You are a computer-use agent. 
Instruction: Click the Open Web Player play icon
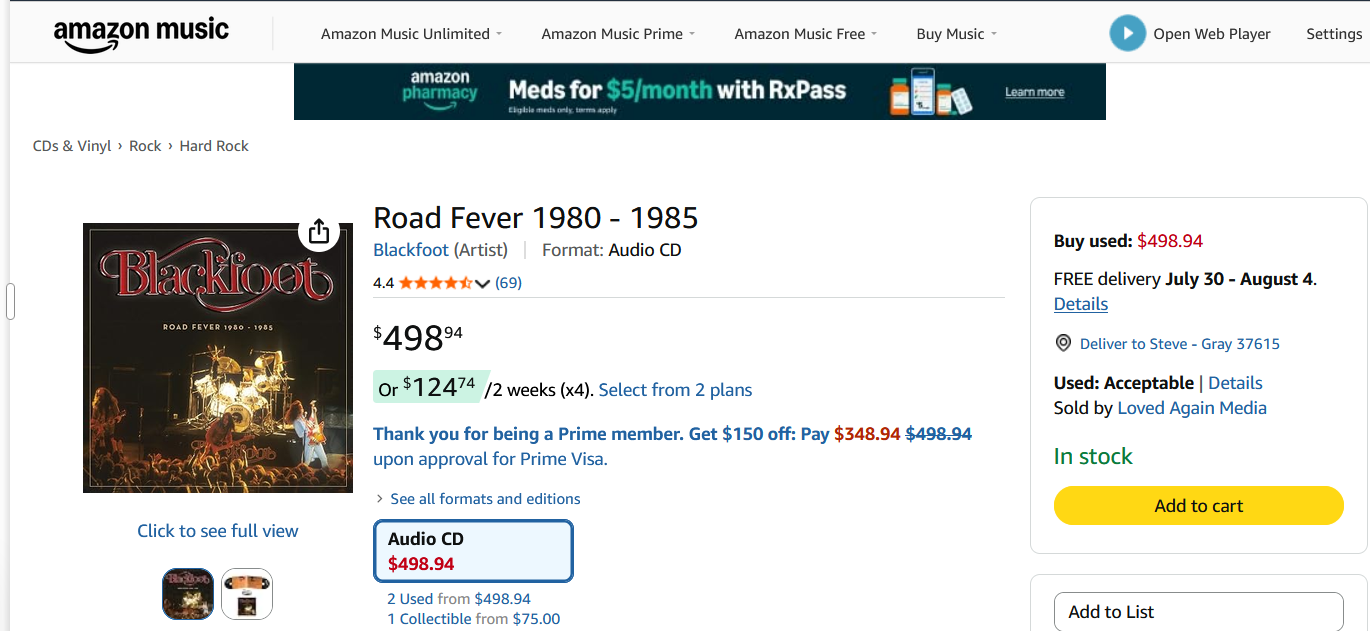[x=1127, y=33]
